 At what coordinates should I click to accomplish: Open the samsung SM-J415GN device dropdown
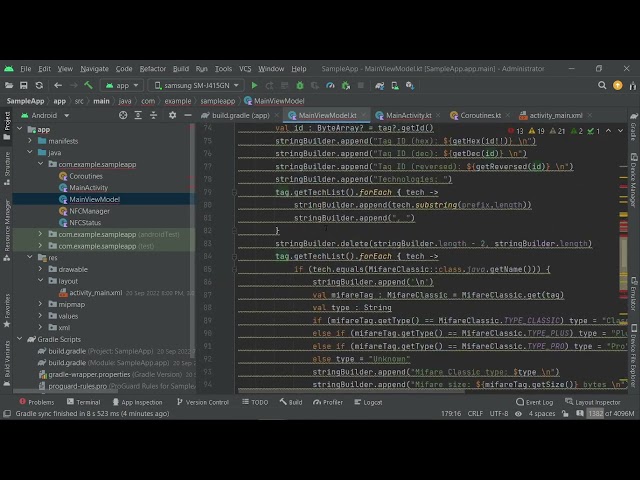pyautogui.click(x=196, y=85)
